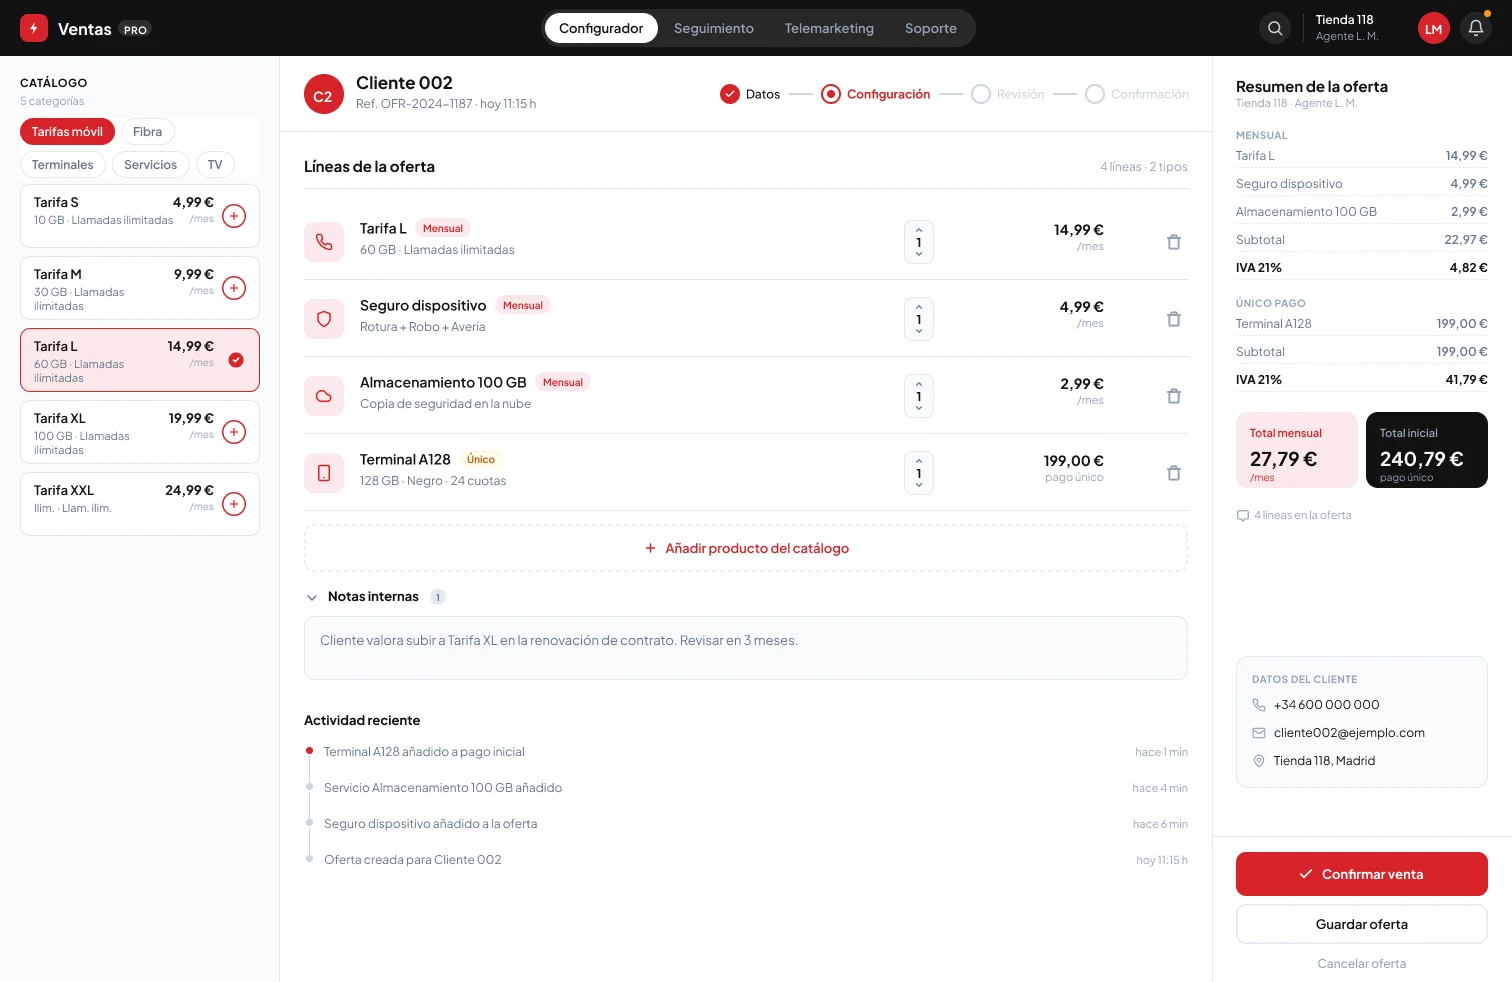This screenshot has height=982, width=1512.
Task: Change quantity stepper for Seguro dispositivo
Action: pyautogui.click(x=919, y=319)
